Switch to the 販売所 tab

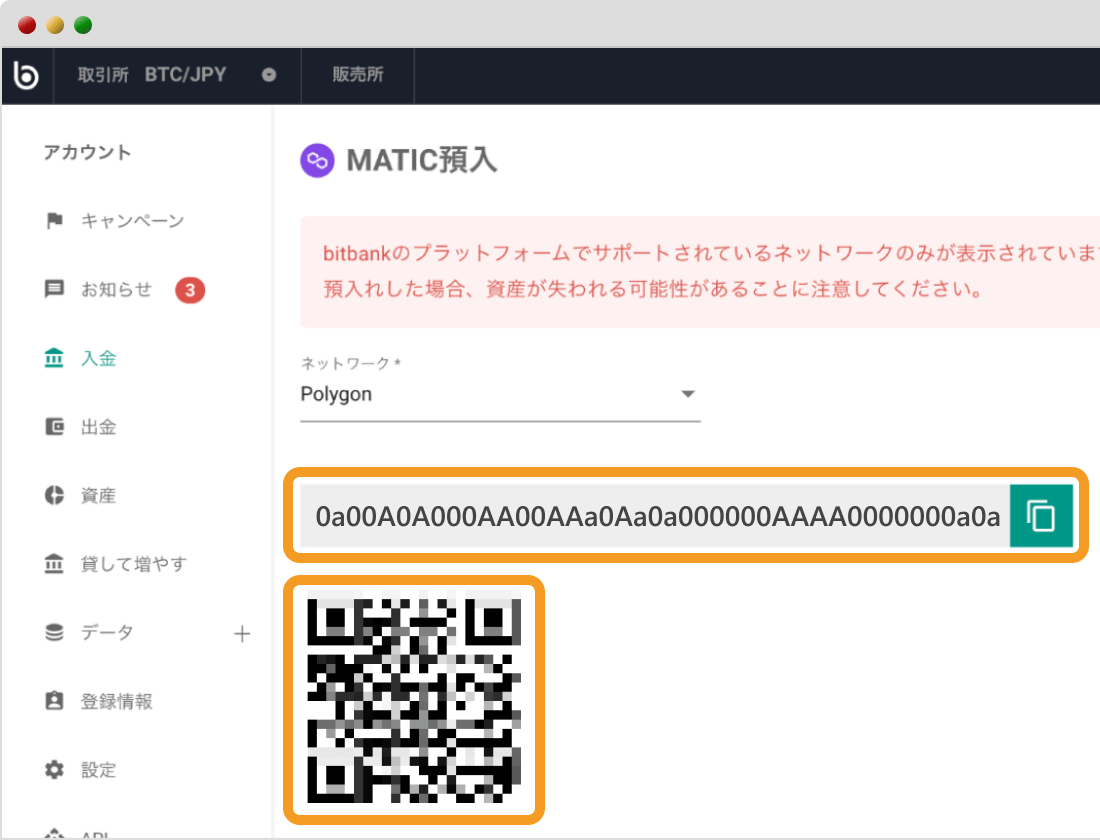click(358, 75)
